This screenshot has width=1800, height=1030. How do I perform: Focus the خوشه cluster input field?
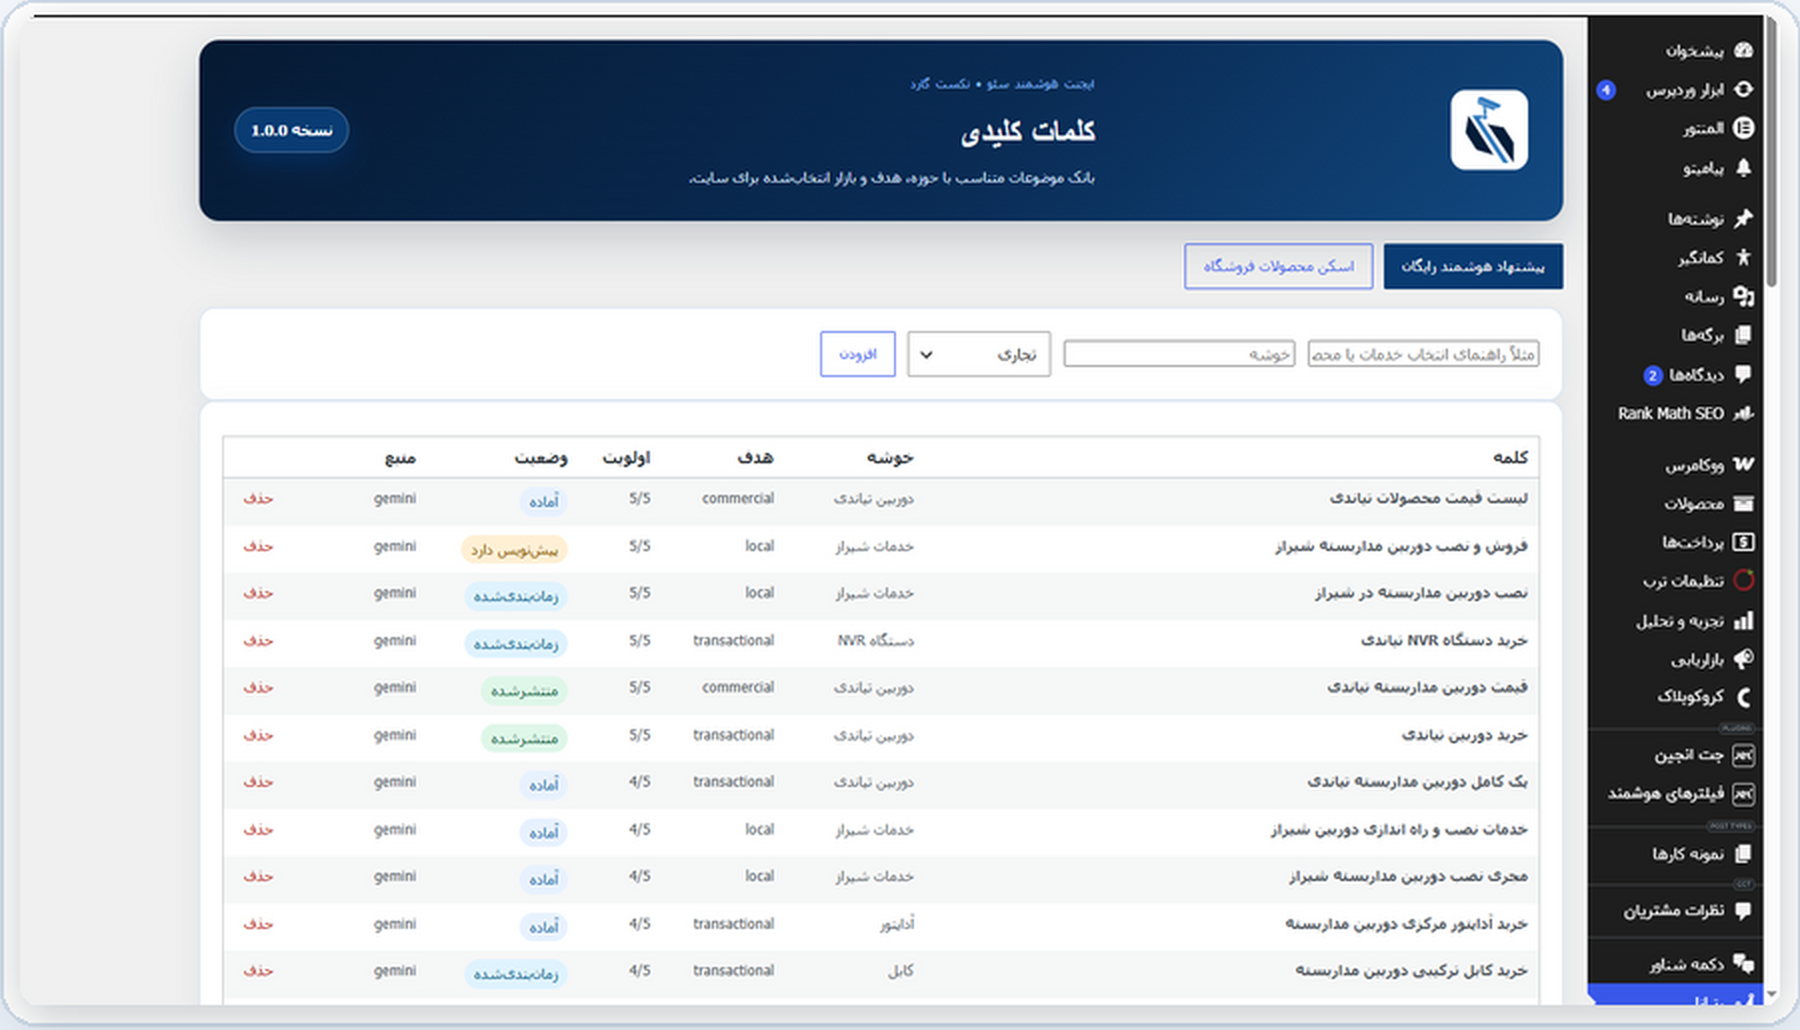click(1179, 354)
